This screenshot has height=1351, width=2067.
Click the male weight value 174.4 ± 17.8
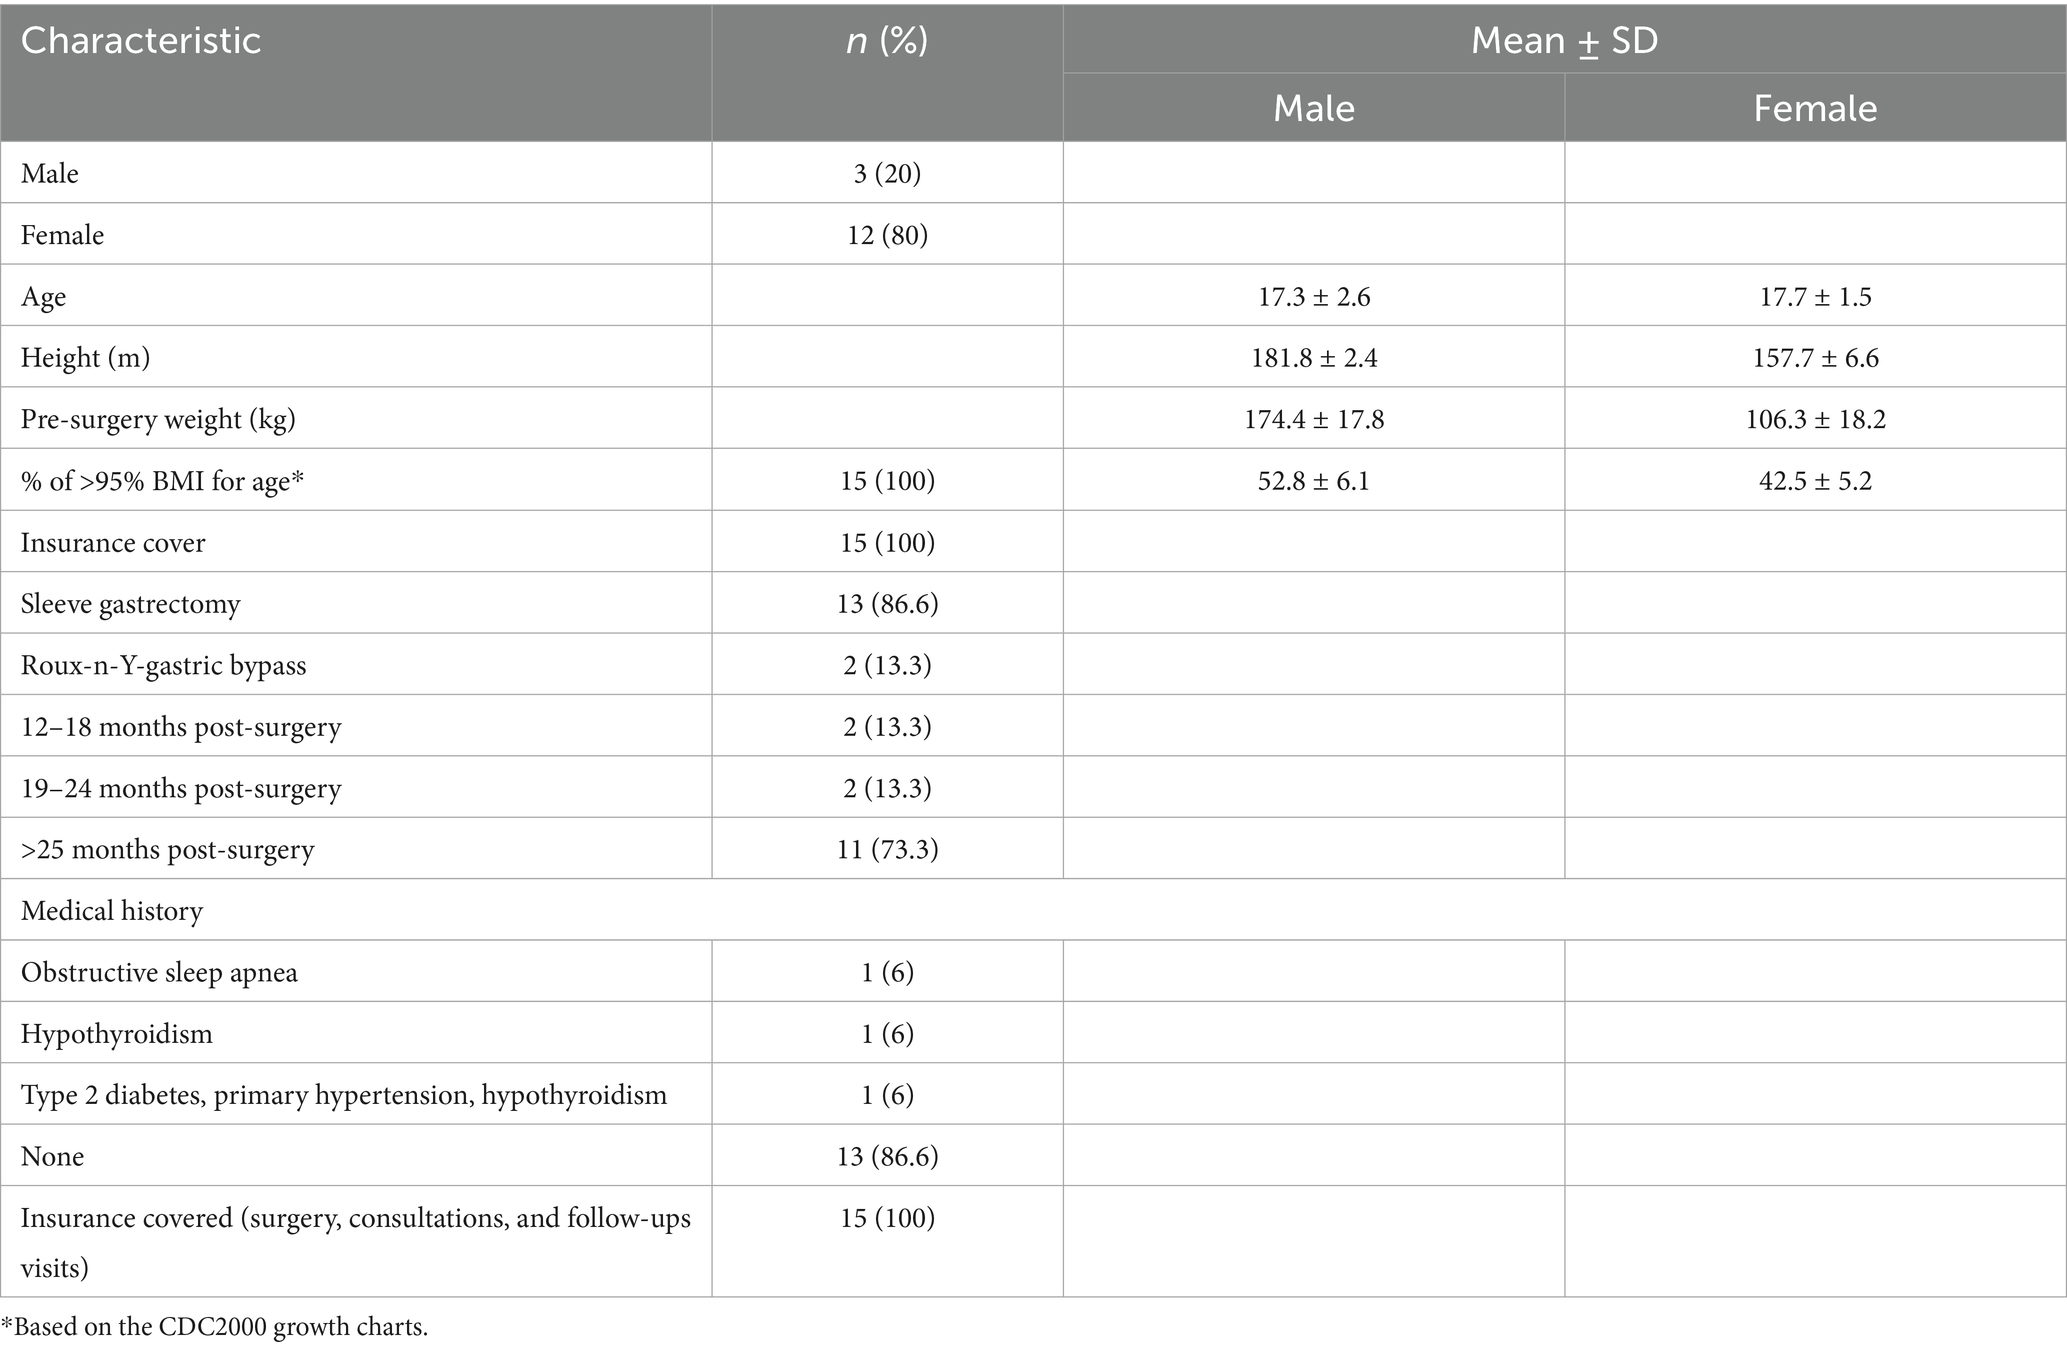tap(1313, 419)
